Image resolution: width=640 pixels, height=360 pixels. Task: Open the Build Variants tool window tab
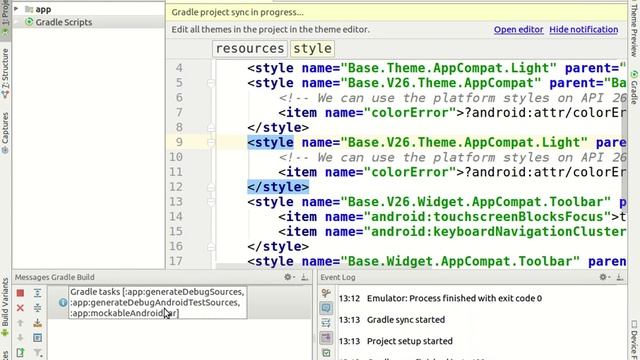coord(5,306)
